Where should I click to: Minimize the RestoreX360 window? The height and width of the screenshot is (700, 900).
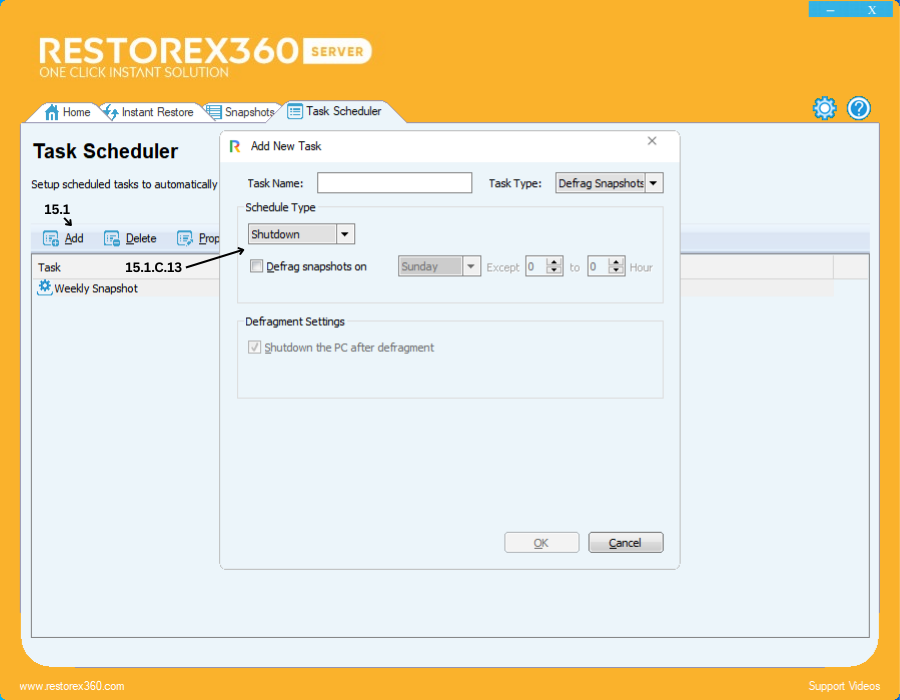(830, 10)
